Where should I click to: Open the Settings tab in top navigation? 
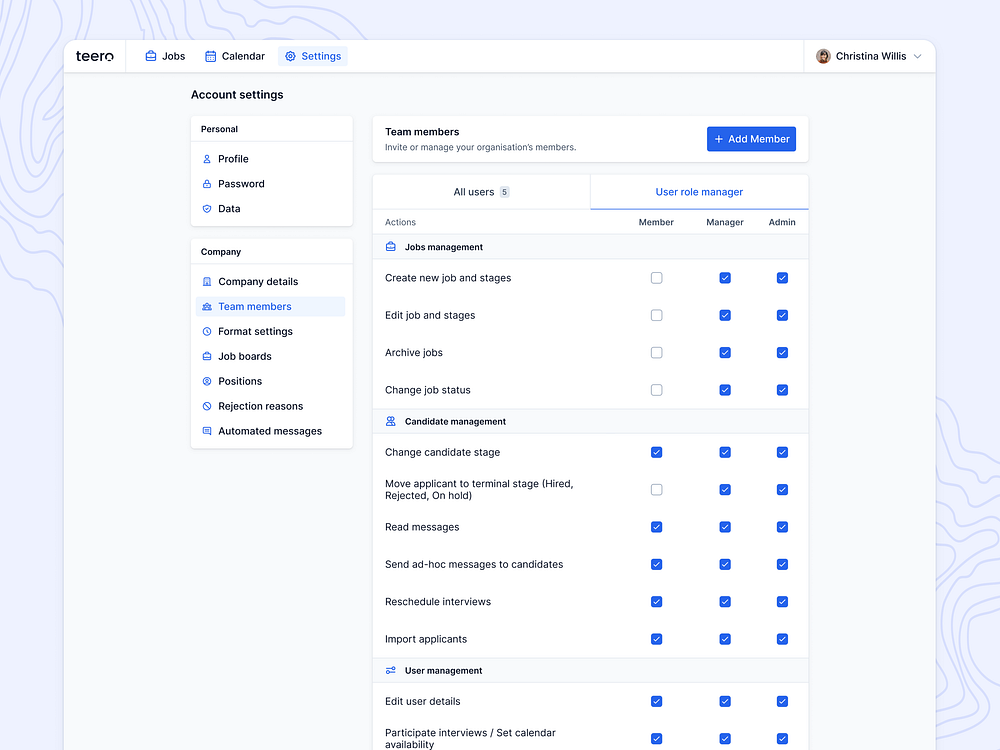point(313,56)
